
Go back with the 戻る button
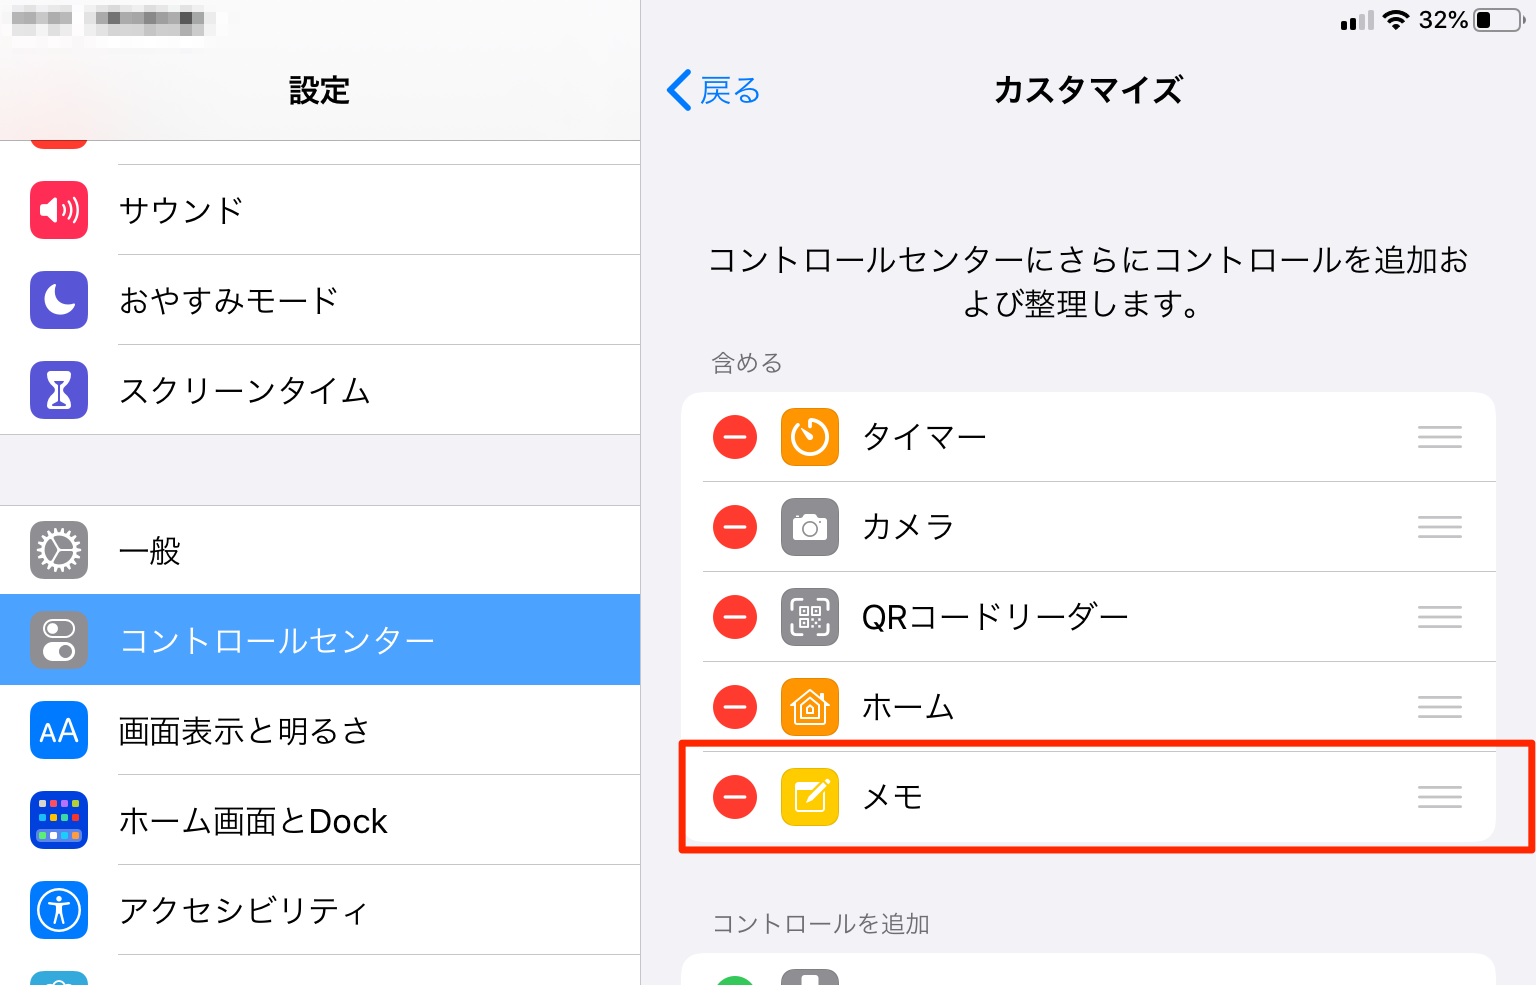point(714,90)
